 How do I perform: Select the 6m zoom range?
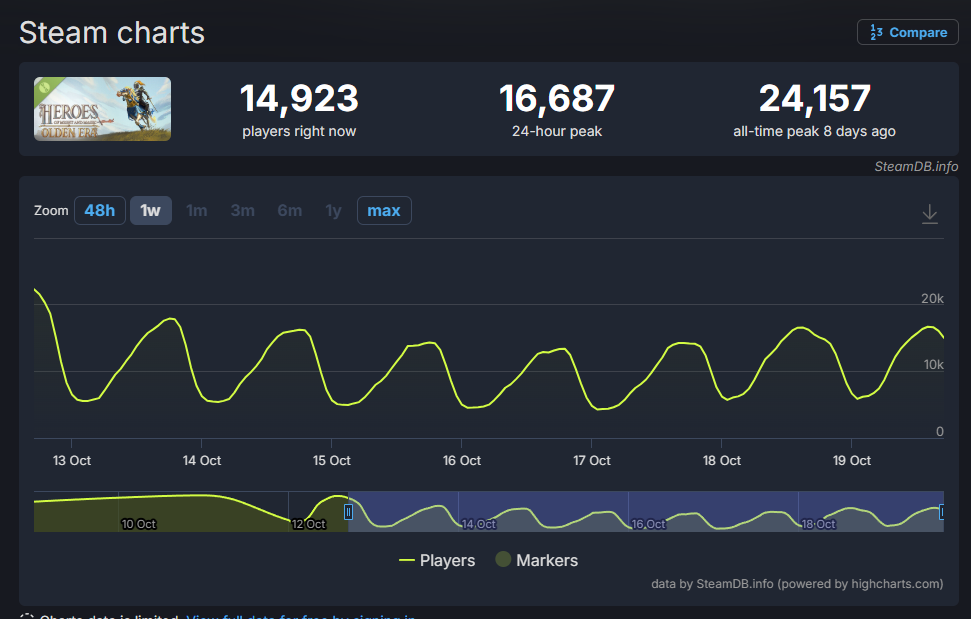pos(290,210)
